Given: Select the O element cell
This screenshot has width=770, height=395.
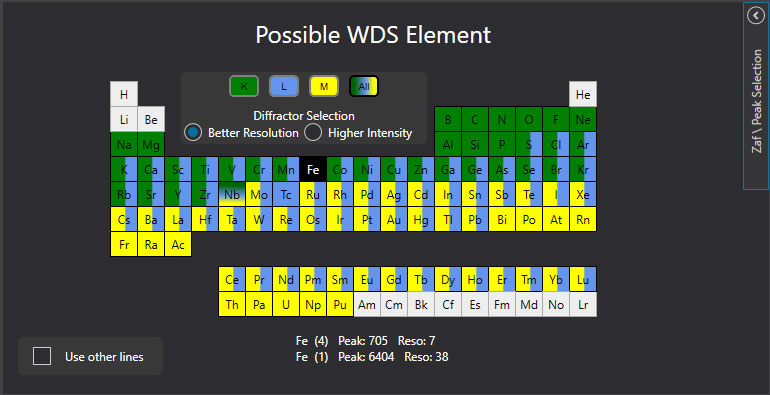Looking at the screenshot, I should 529,119.
